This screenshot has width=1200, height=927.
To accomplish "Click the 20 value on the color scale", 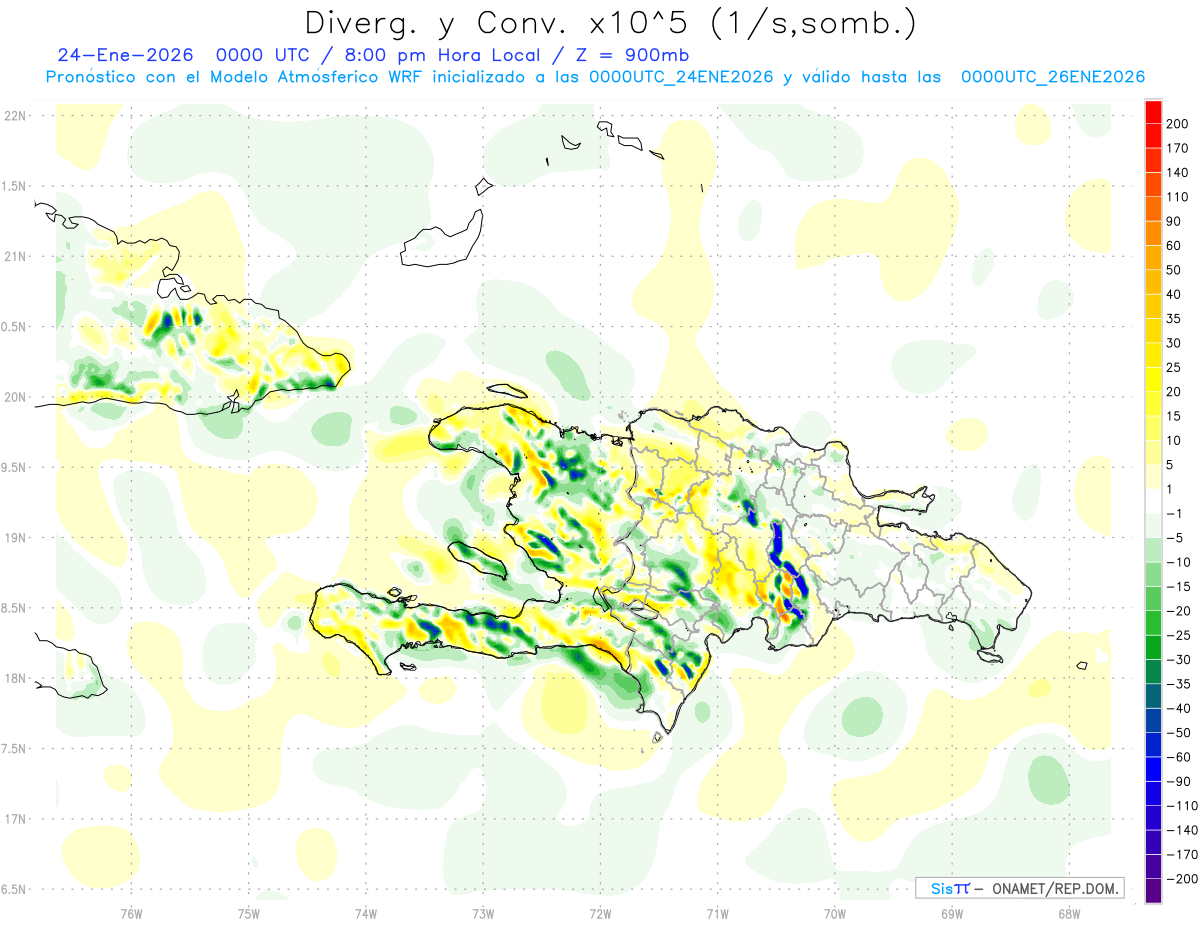I will pyautogui.click(x=1174, y=392).
